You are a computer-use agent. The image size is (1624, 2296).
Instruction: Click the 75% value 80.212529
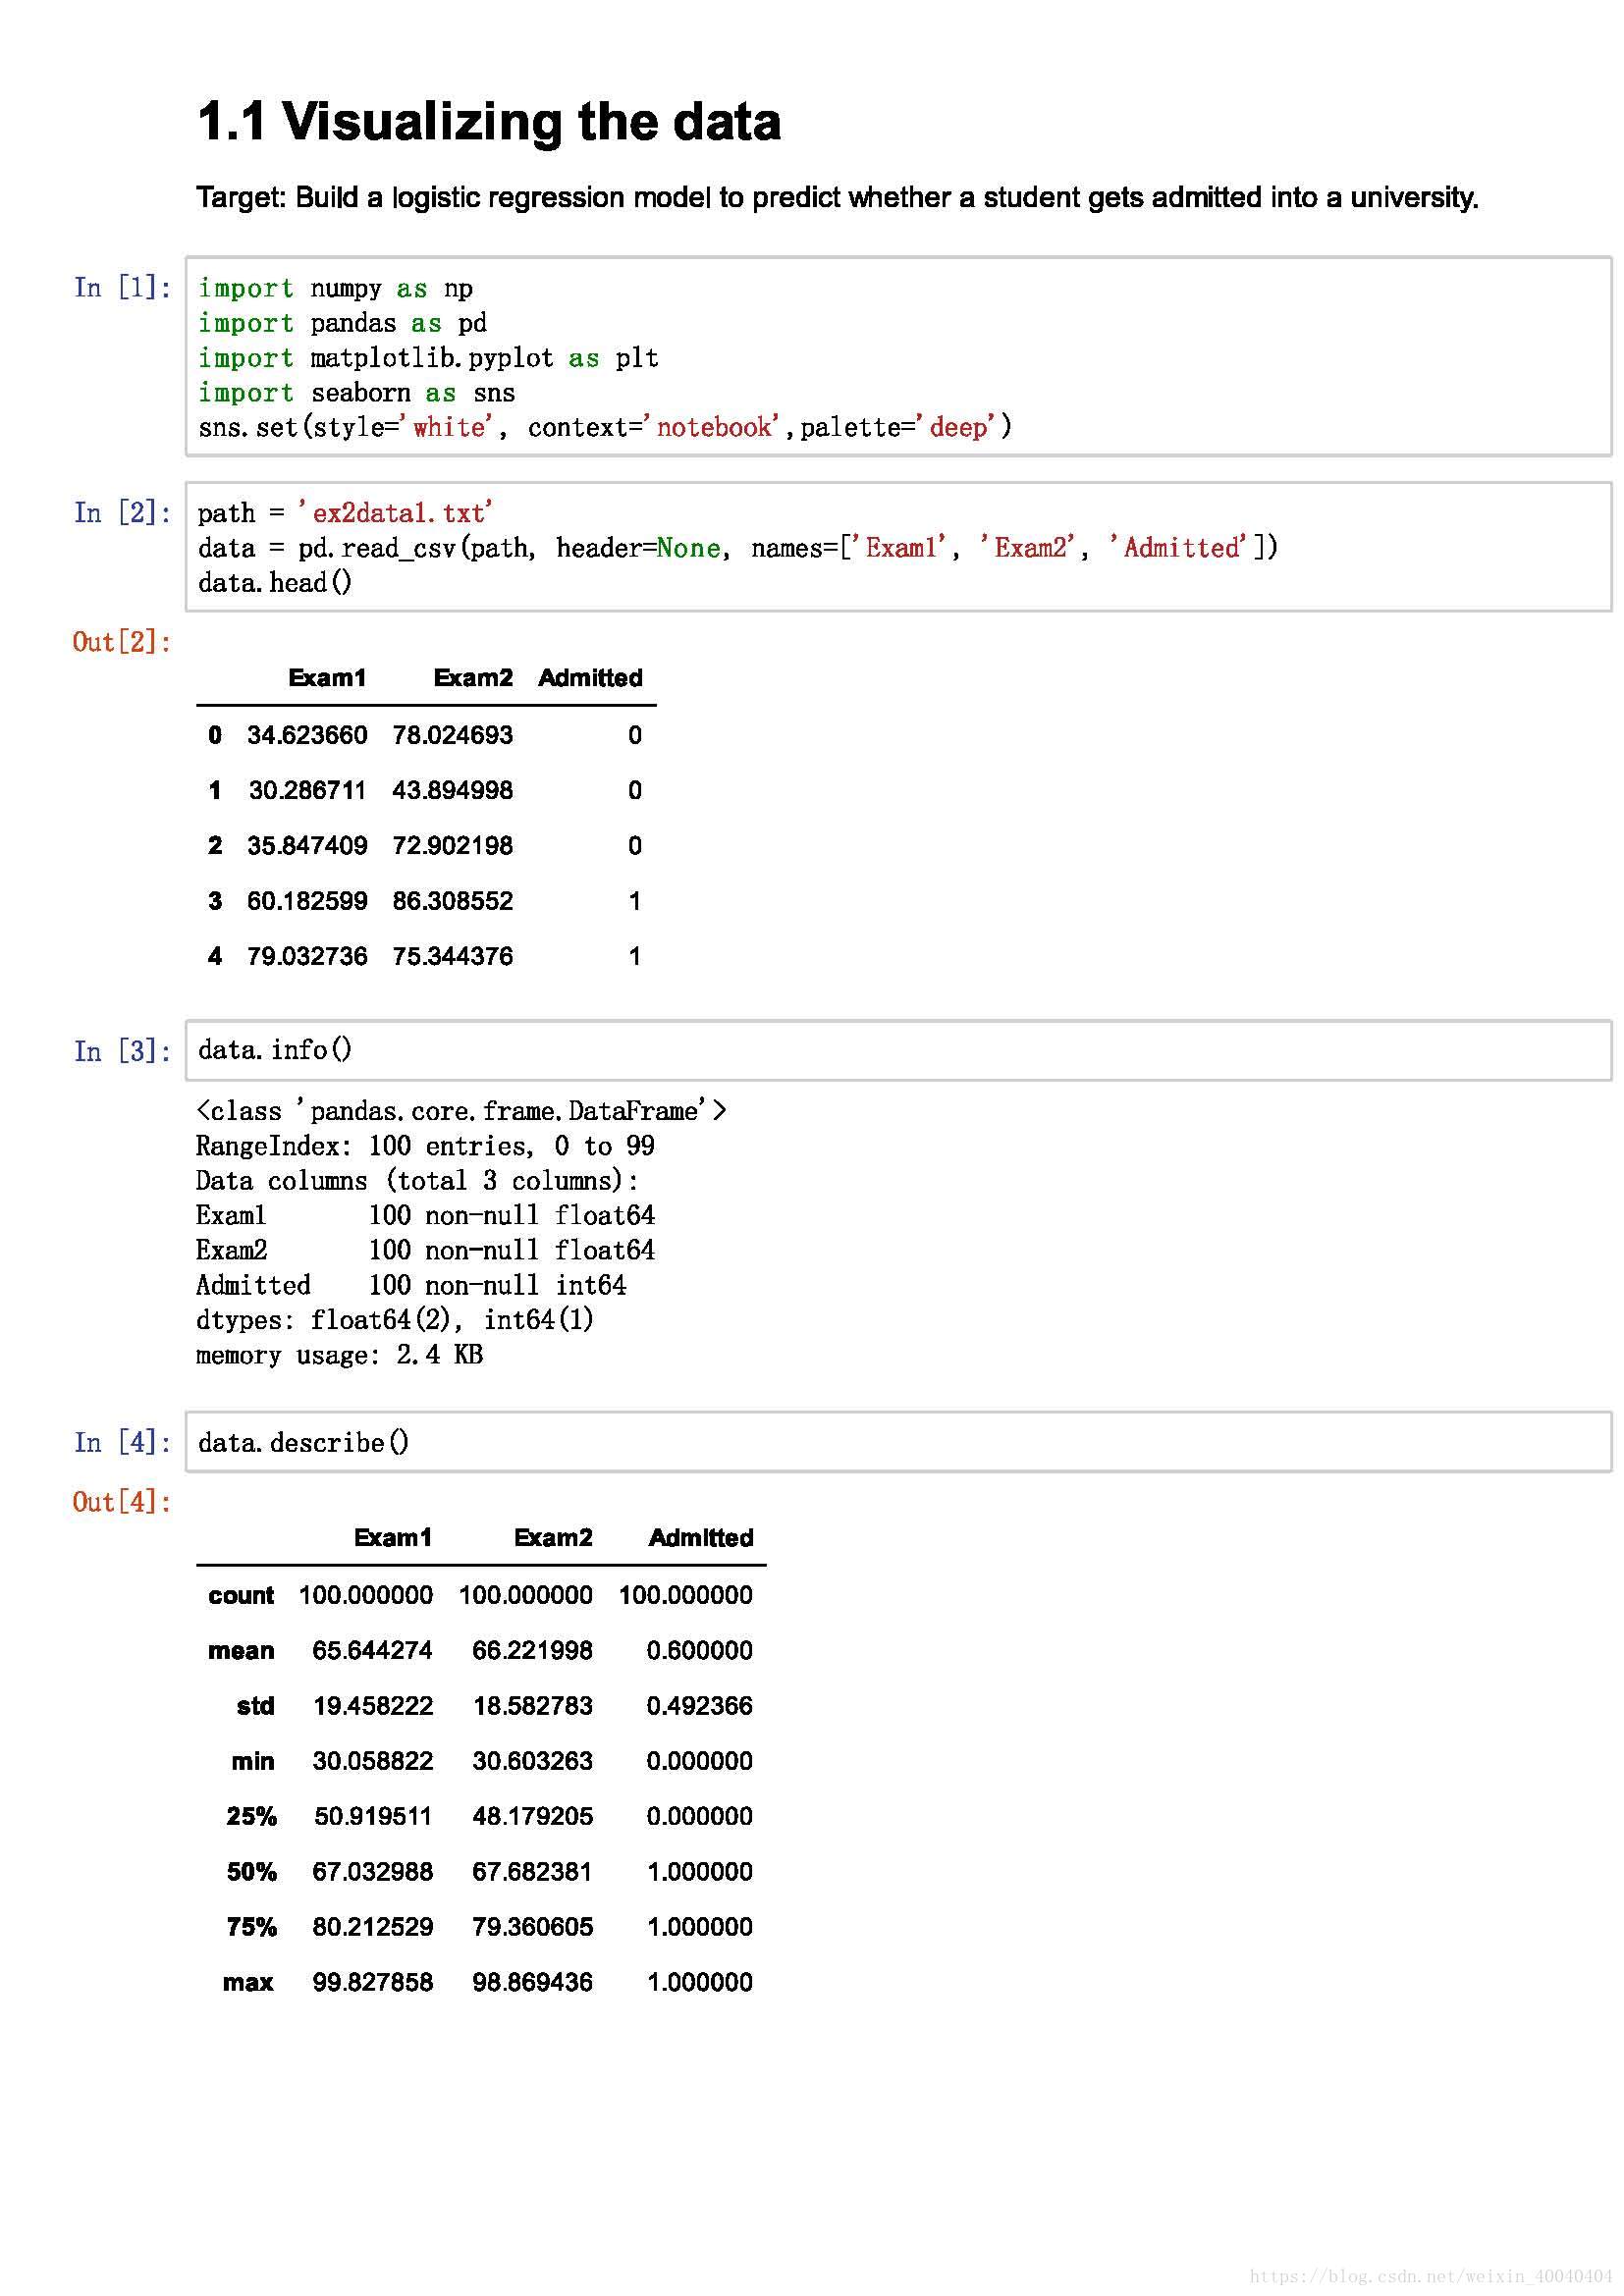tap(373, 1927)
